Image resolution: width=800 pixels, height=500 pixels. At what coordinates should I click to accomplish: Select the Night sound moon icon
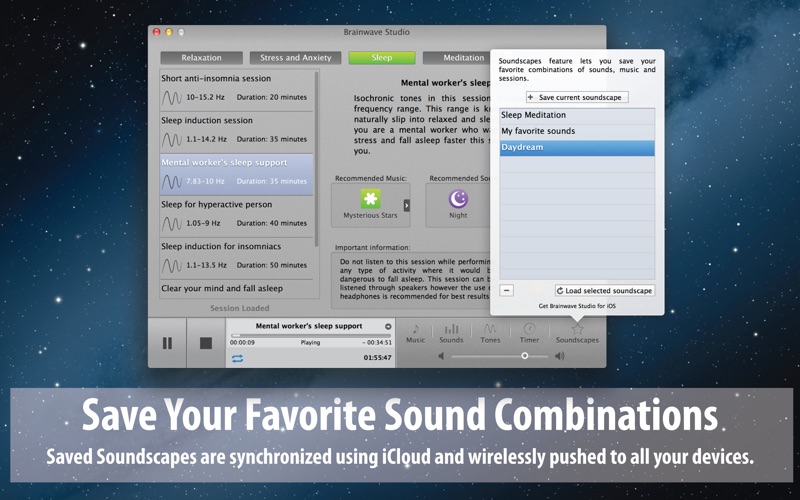click(x=458, y=198)
